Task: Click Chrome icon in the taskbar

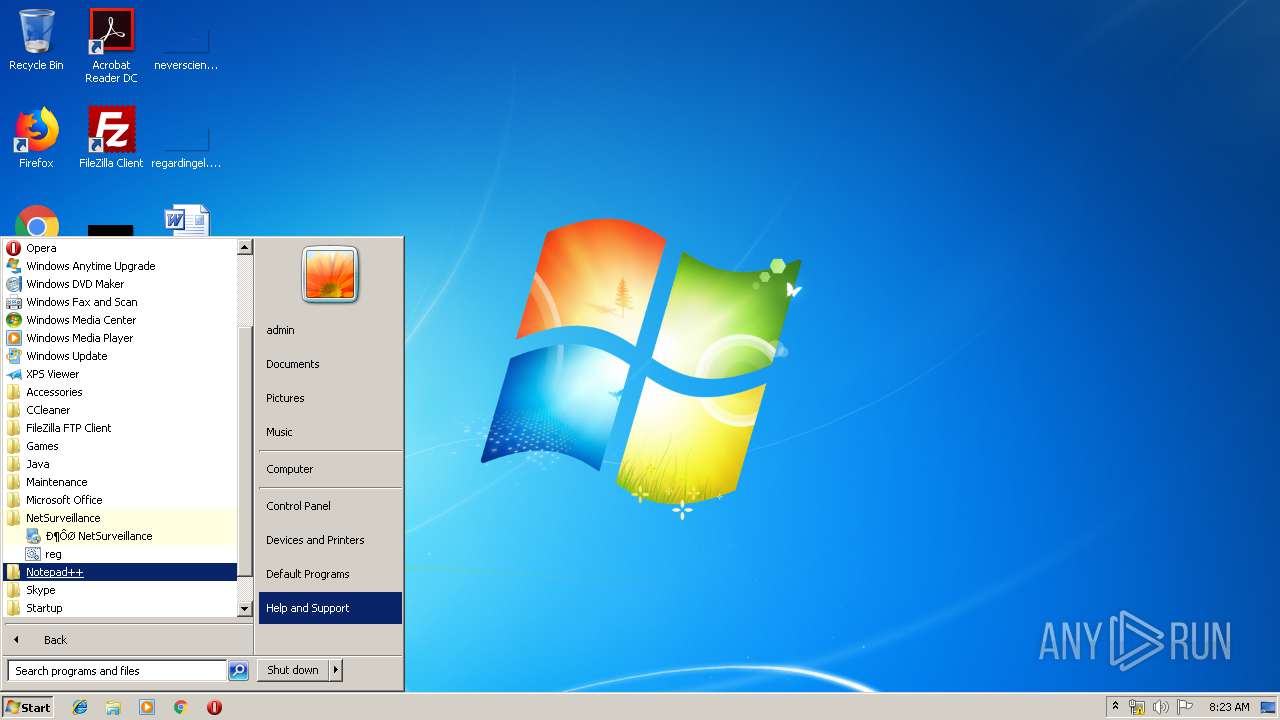Action: [x=181, y=707]
